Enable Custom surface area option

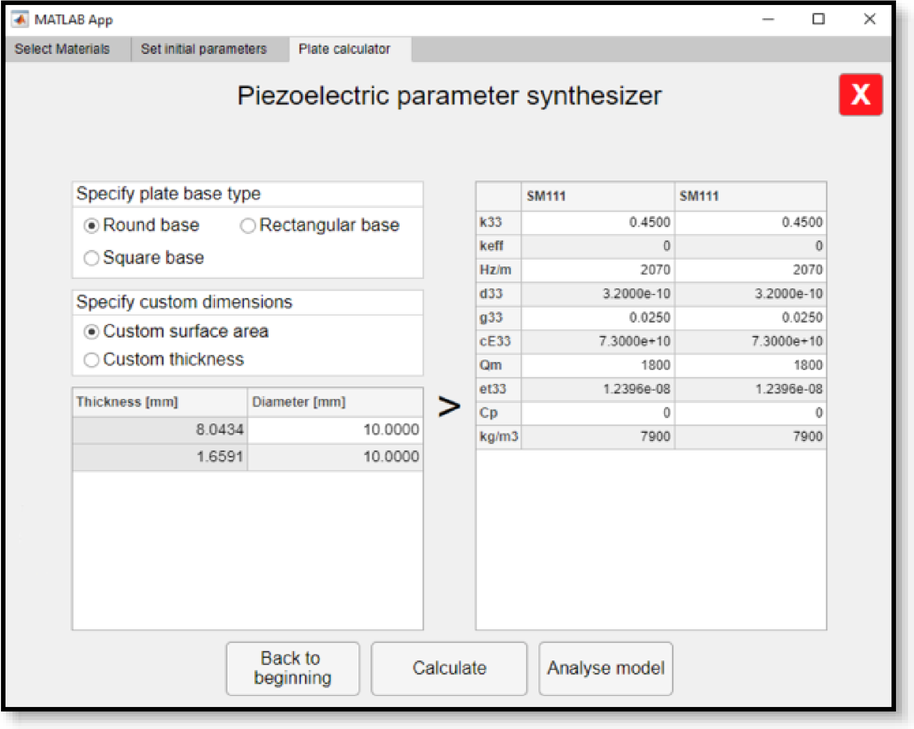click(x=92, y=332)
